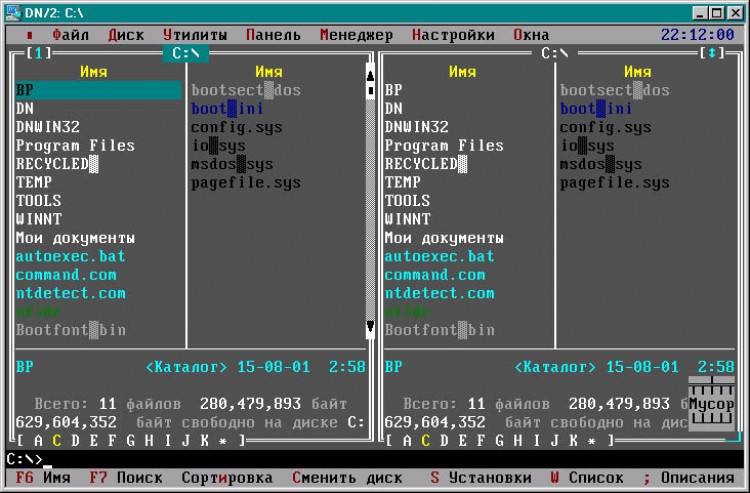750x493 pixels.
Task: Click the left panel C:\ path title
Action: 186,53
